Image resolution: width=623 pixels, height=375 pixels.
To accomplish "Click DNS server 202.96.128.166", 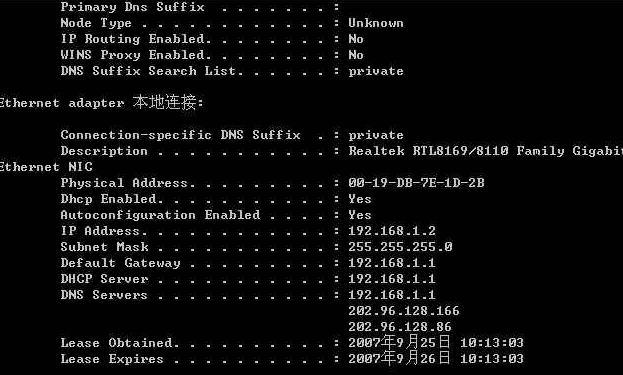I will pos(404,311).
